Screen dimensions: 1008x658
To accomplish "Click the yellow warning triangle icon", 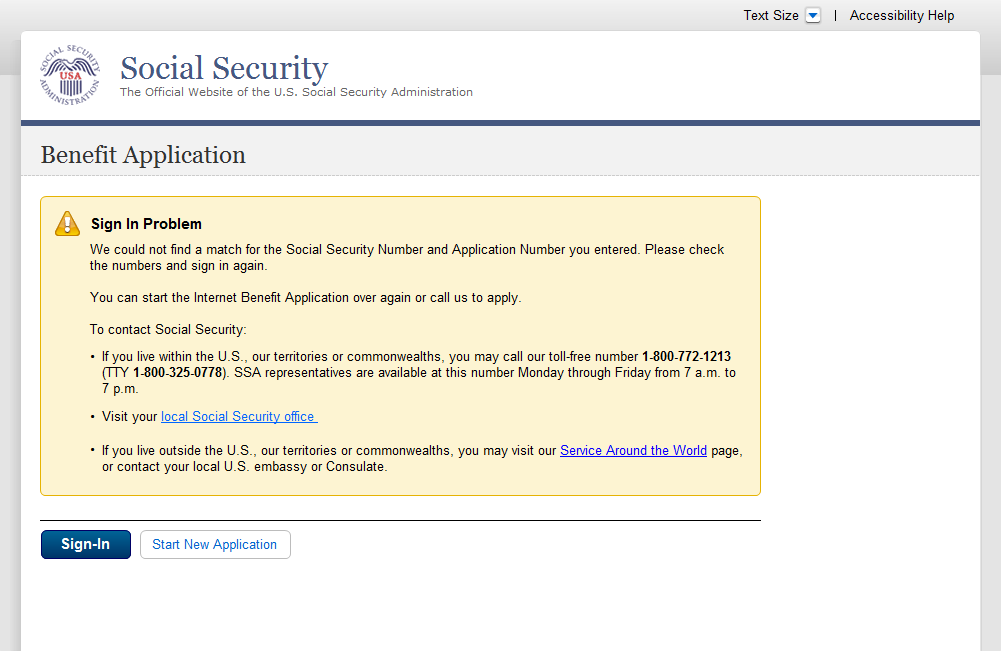I will tap(67, 223).
